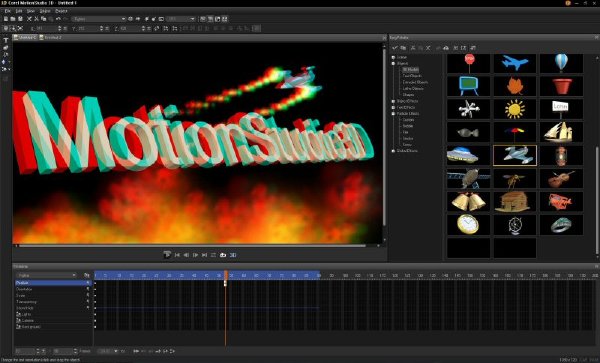600x363 pixels.
Task: Click the gold pocket clock thumbnail
Action: (468, 224)
